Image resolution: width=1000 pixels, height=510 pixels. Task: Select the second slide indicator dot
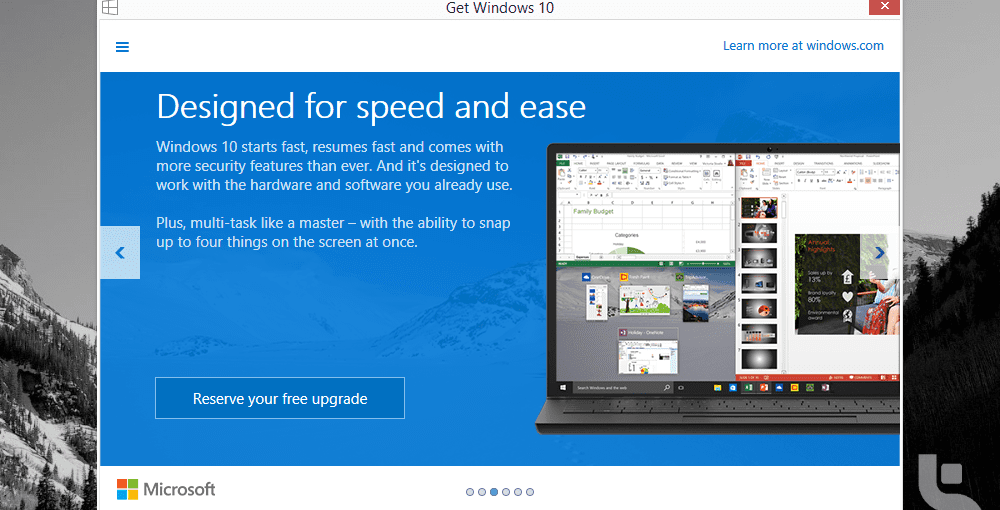tap(482, 492)
